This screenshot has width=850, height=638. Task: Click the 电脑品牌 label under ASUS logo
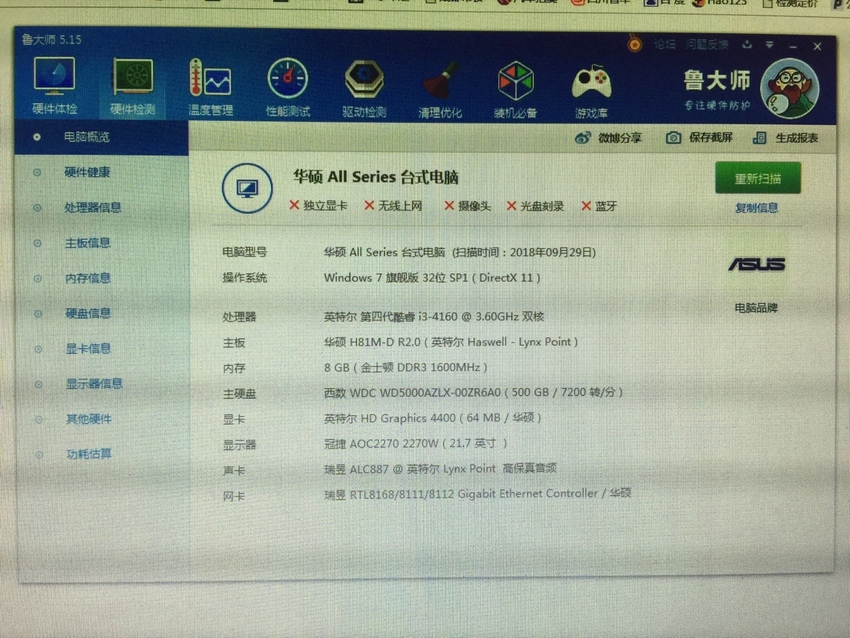(x=756, y=308)
